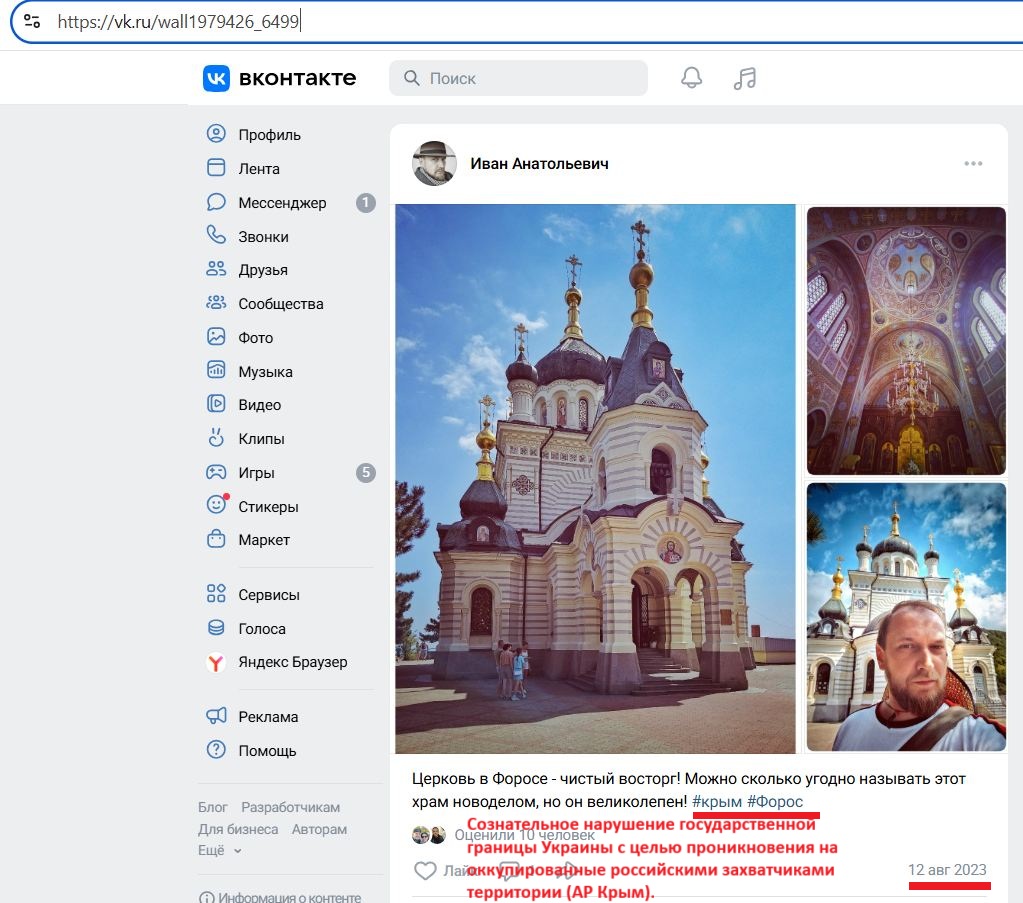Screen dimensions: 1023x903
Task: Click the Реклама megaphone icon
Action: (216, 716)
